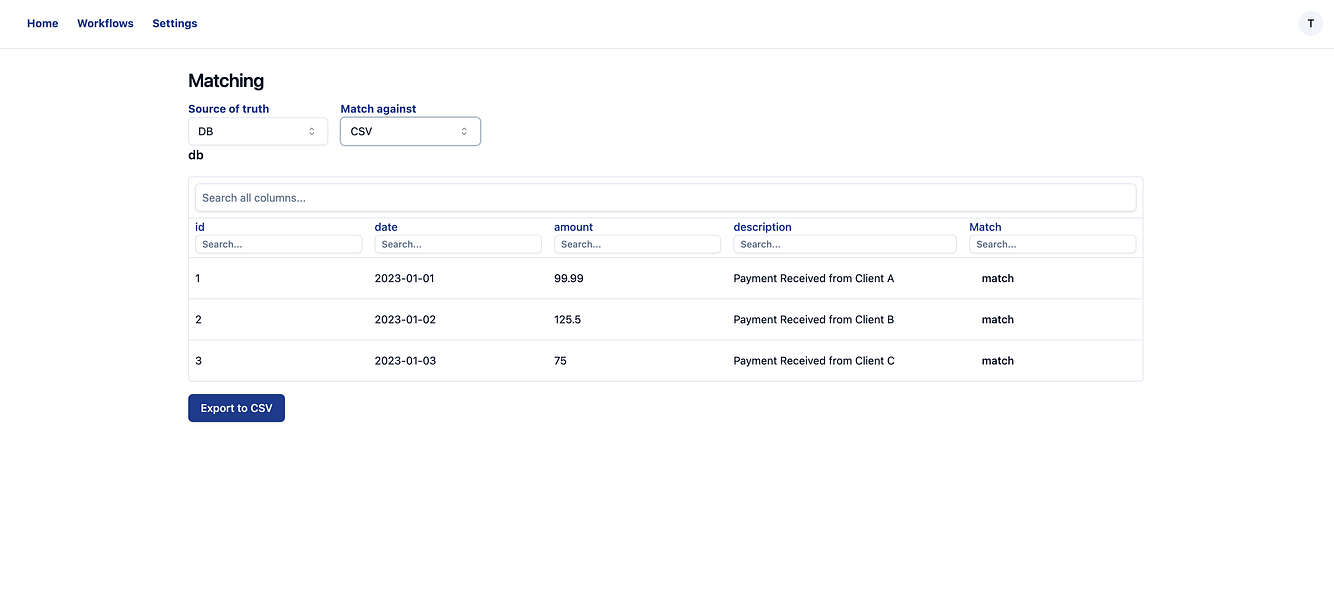Screen dimensions: 1334x600
Task: Click the Source of truth label
Action: coord(228,109)
